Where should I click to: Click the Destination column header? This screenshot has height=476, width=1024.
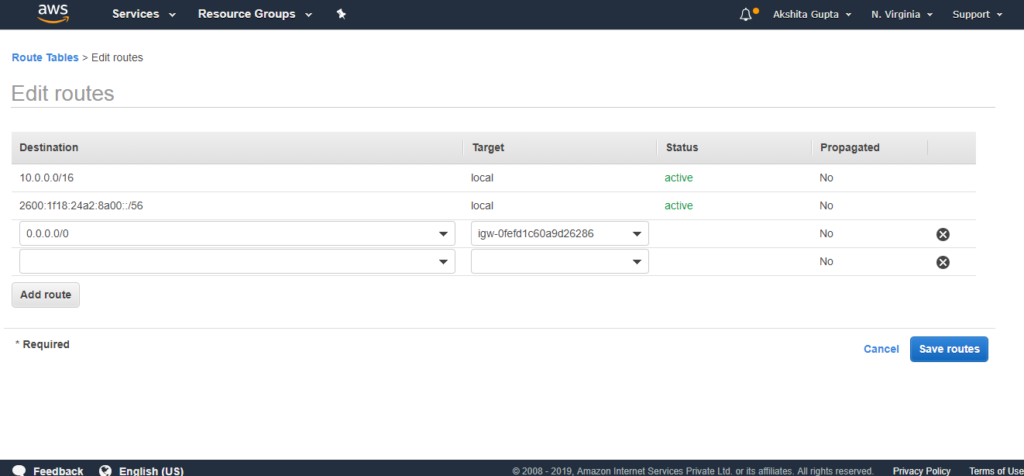(49, 148)
